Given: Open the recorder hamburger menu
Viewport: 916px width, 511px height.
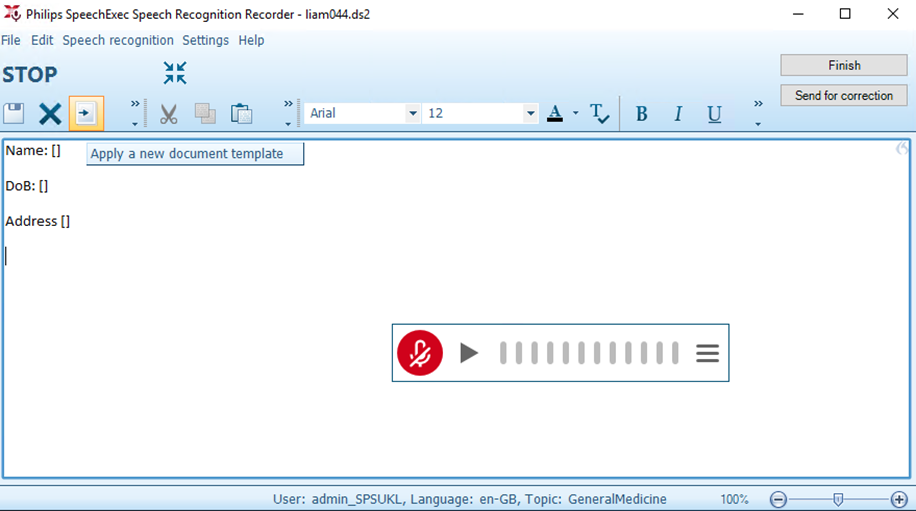Looking at the screenshot, I should (x=707, y=353).
